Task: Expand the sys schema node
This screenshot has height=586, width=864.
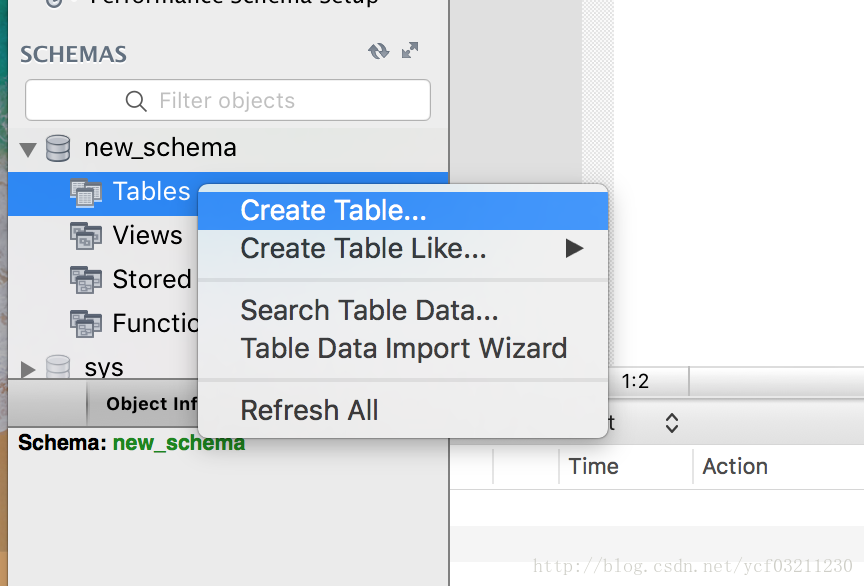Action: [28, 369]
